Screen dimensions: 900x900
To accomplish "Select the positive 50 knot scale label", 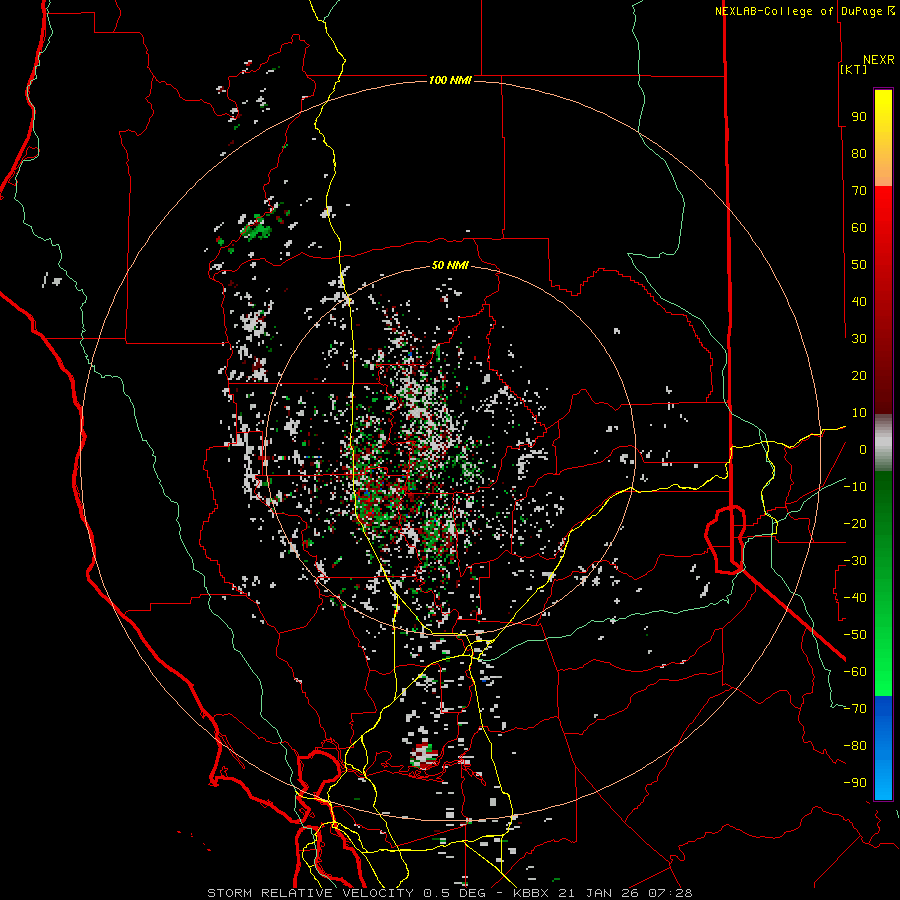I will pos(859,265).
